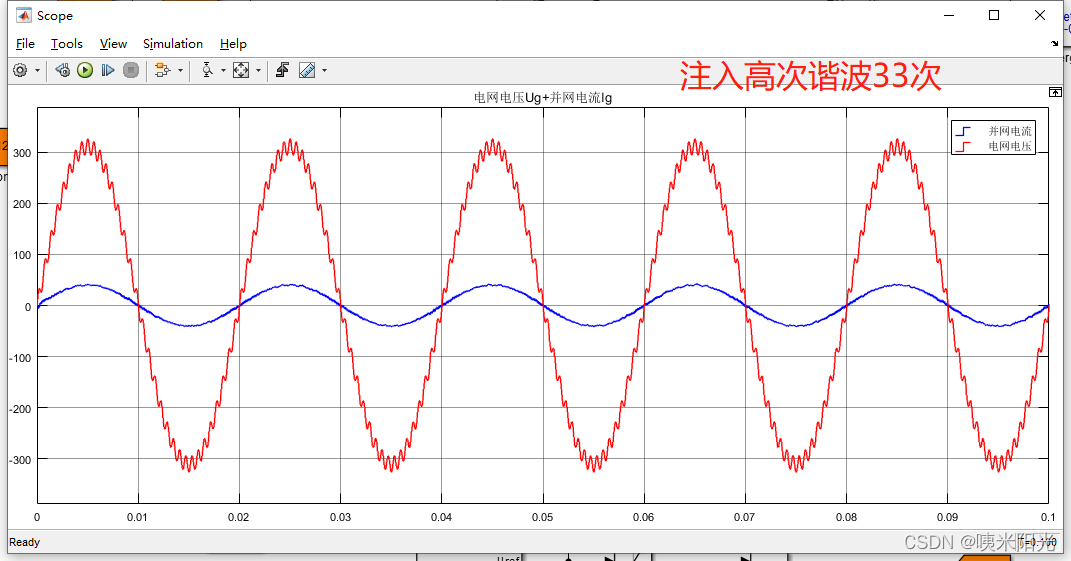The width and height of the screenshot is (1071, 561).
Task: Click the grayed Stop simulation button
Action: click(x=131, y=70)
